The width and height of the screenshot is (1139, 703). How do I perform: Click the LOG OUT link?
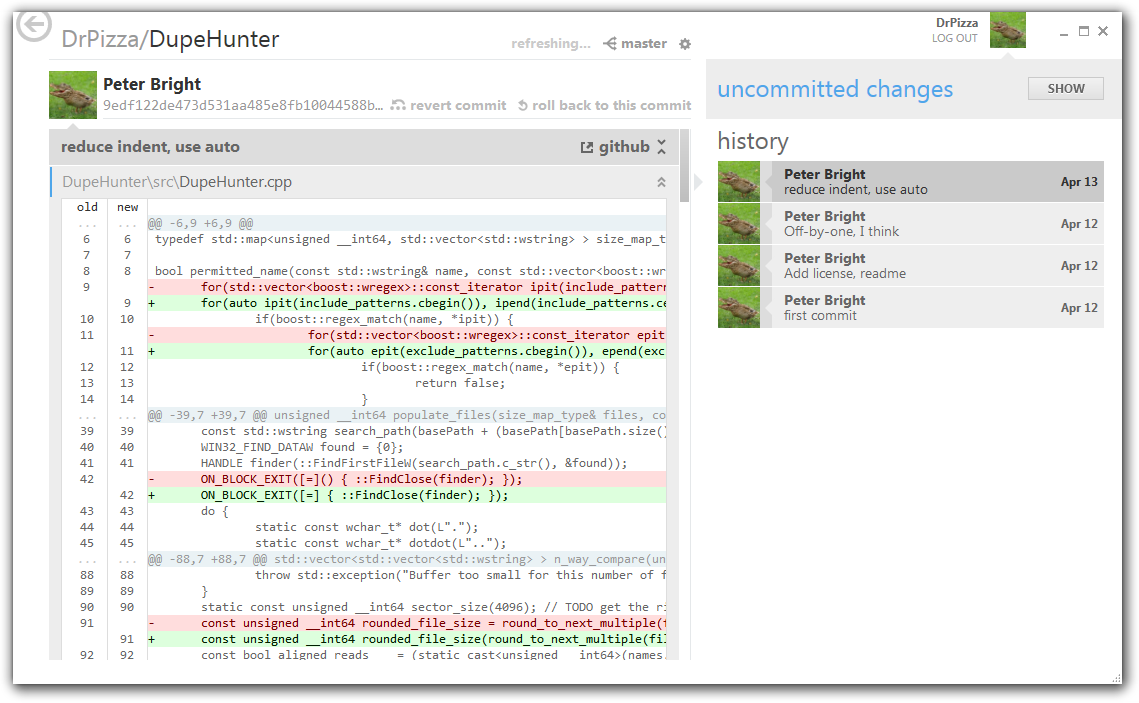tap(957, 39)
